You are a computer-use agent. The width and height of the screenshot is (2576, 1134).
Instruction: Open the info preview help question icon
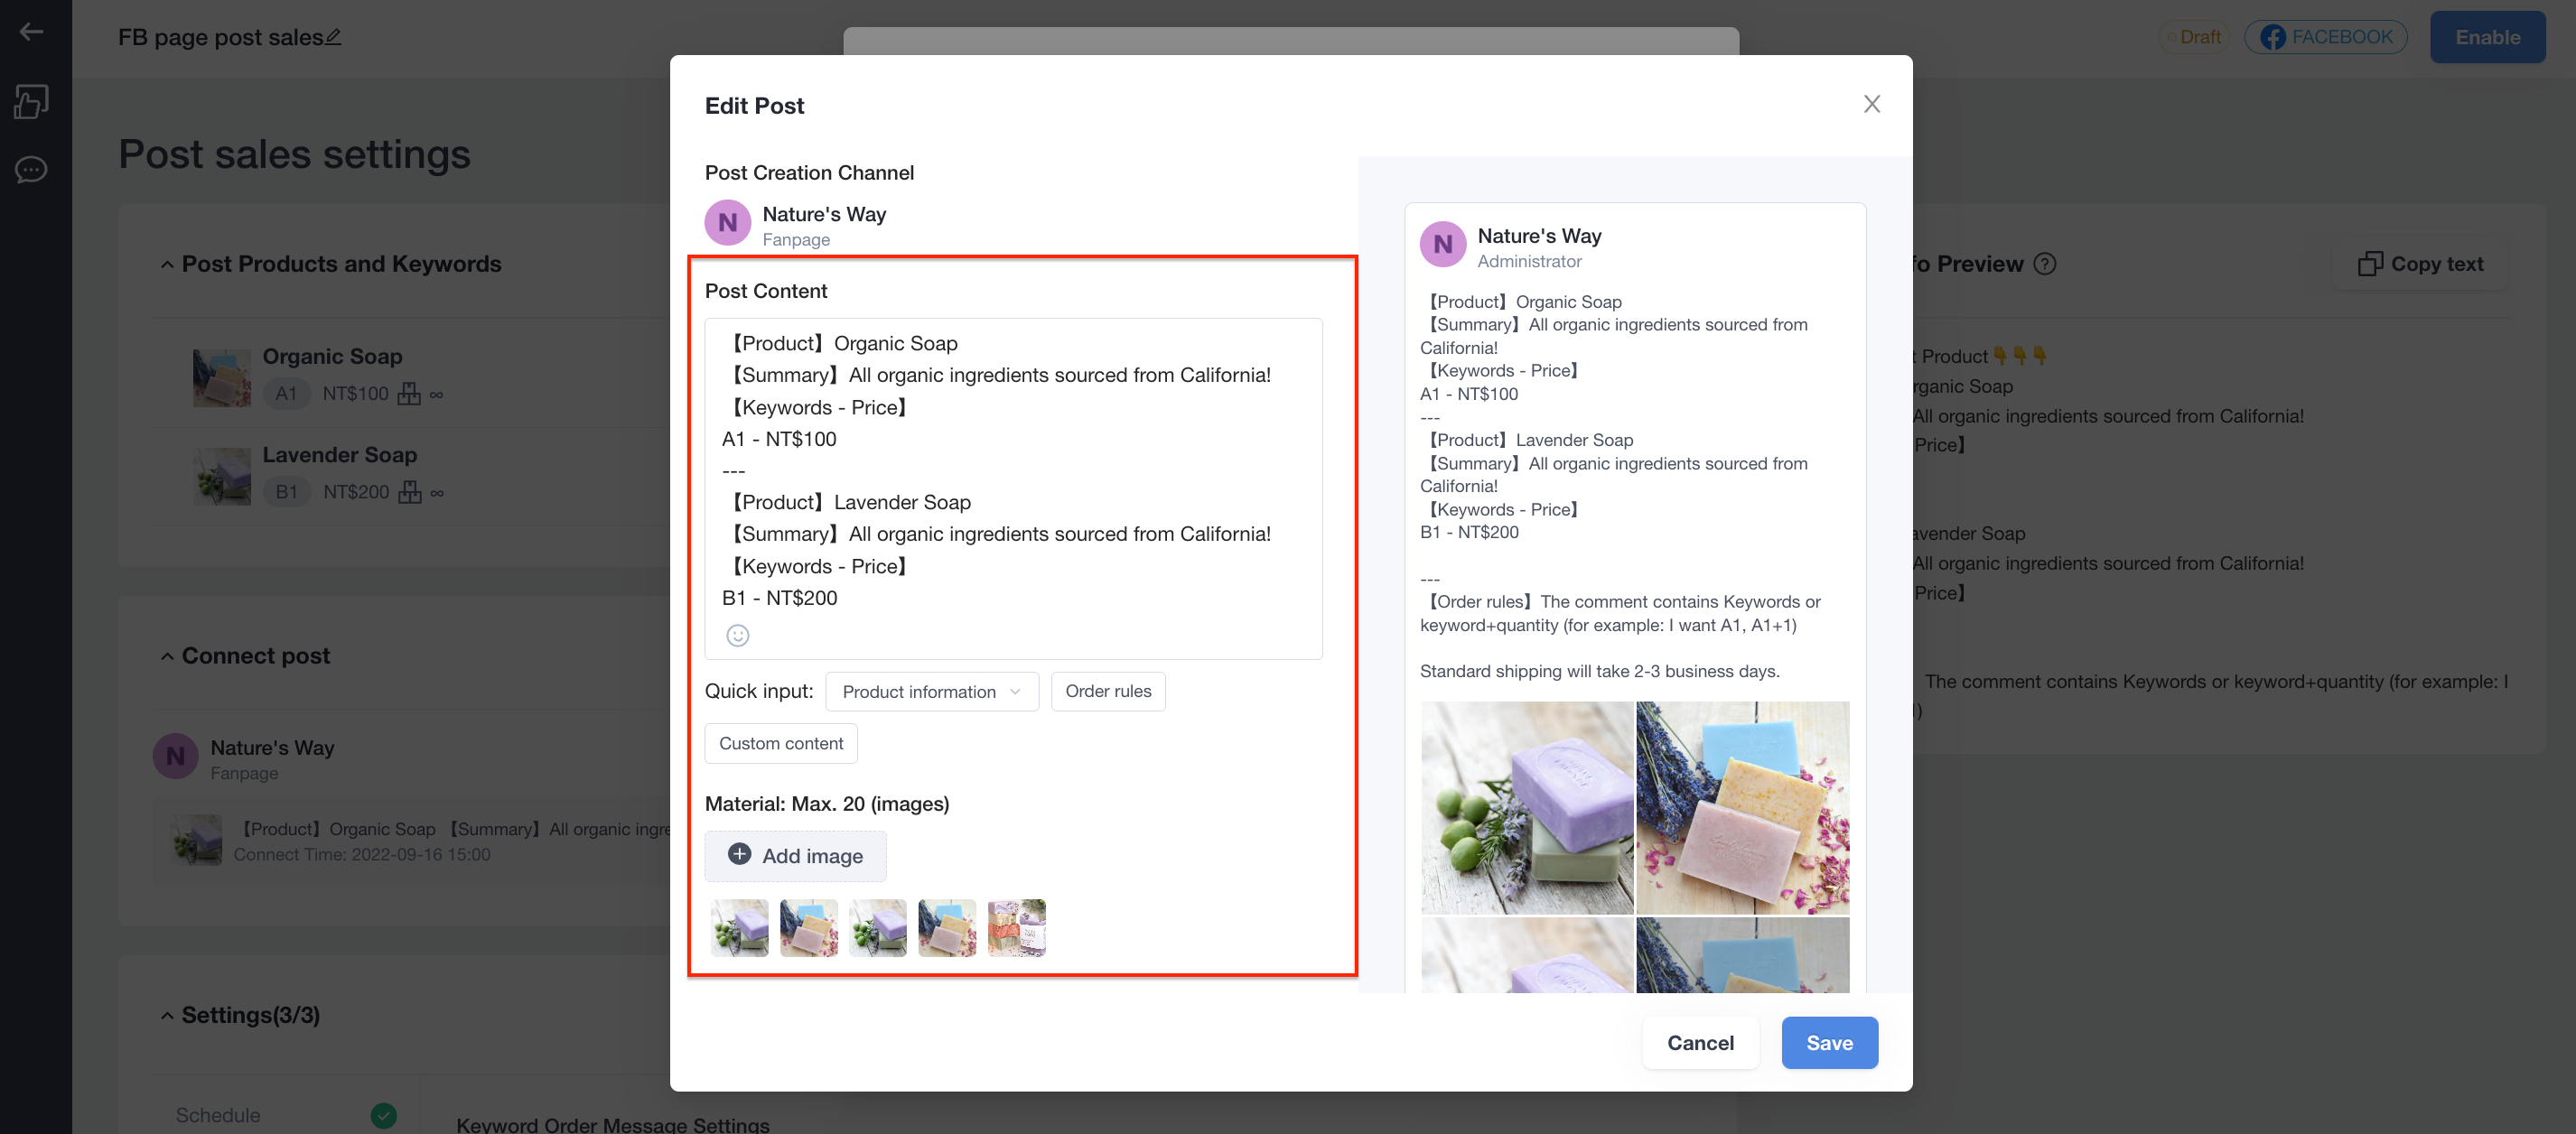click(2045, 264)
